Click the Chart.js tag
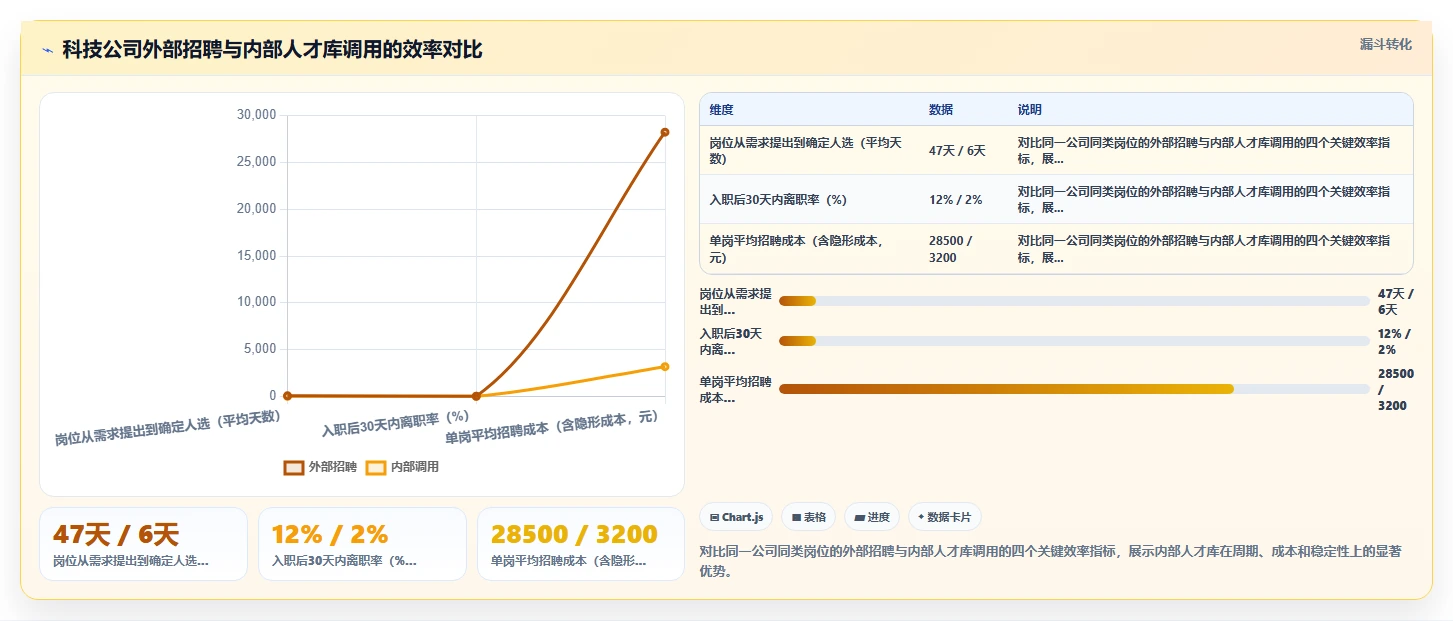Image resolution: width=1453 pixels, height=621 pixels. (736, 517)
